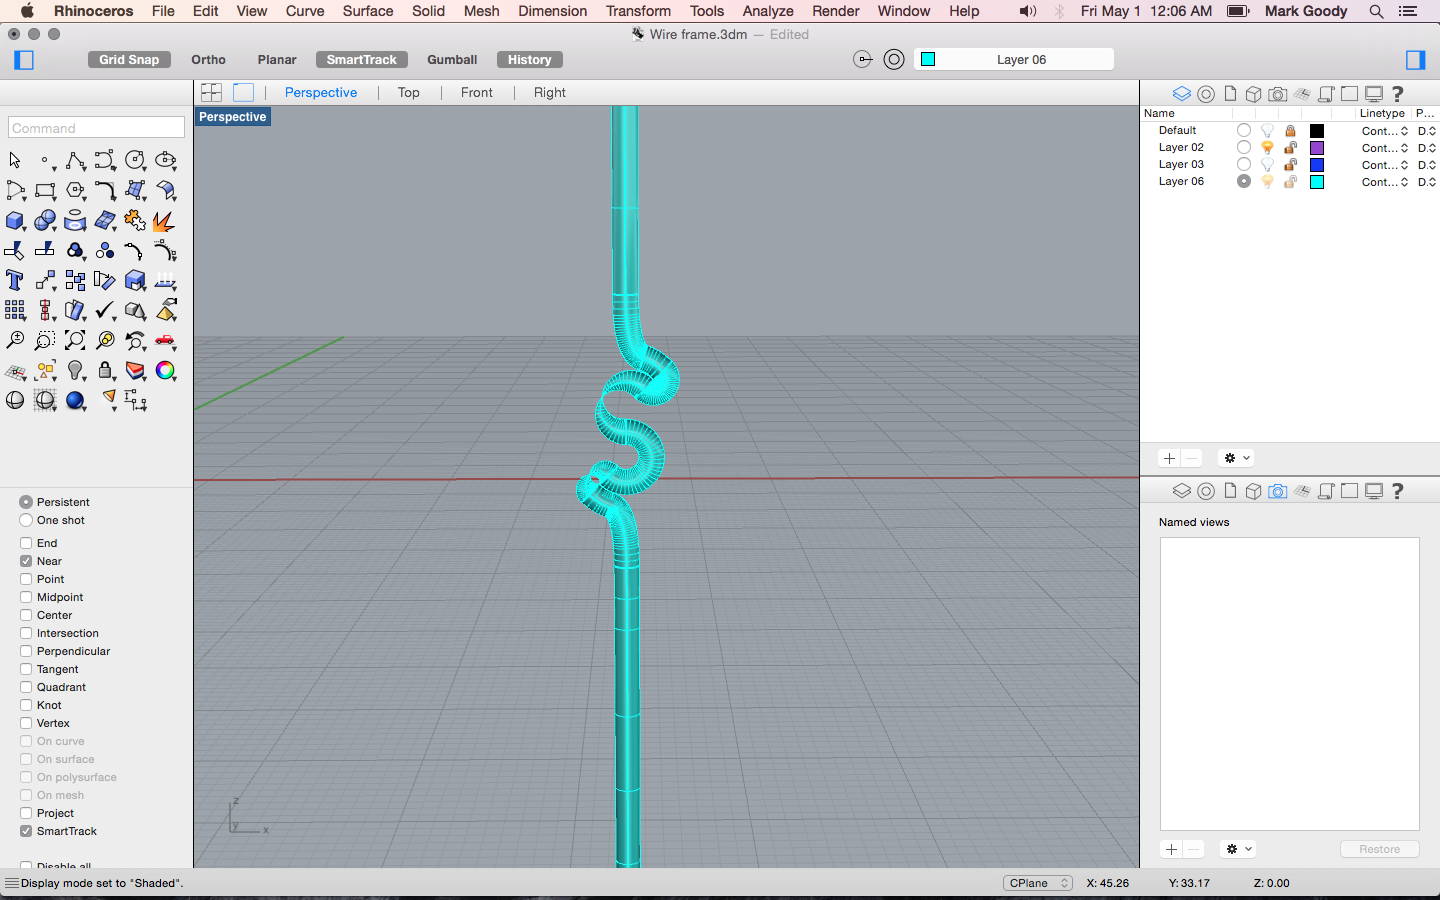This screenshot has width=1440, height=900.
Task: Select the Box solid tool
Action: click(15, 221)
